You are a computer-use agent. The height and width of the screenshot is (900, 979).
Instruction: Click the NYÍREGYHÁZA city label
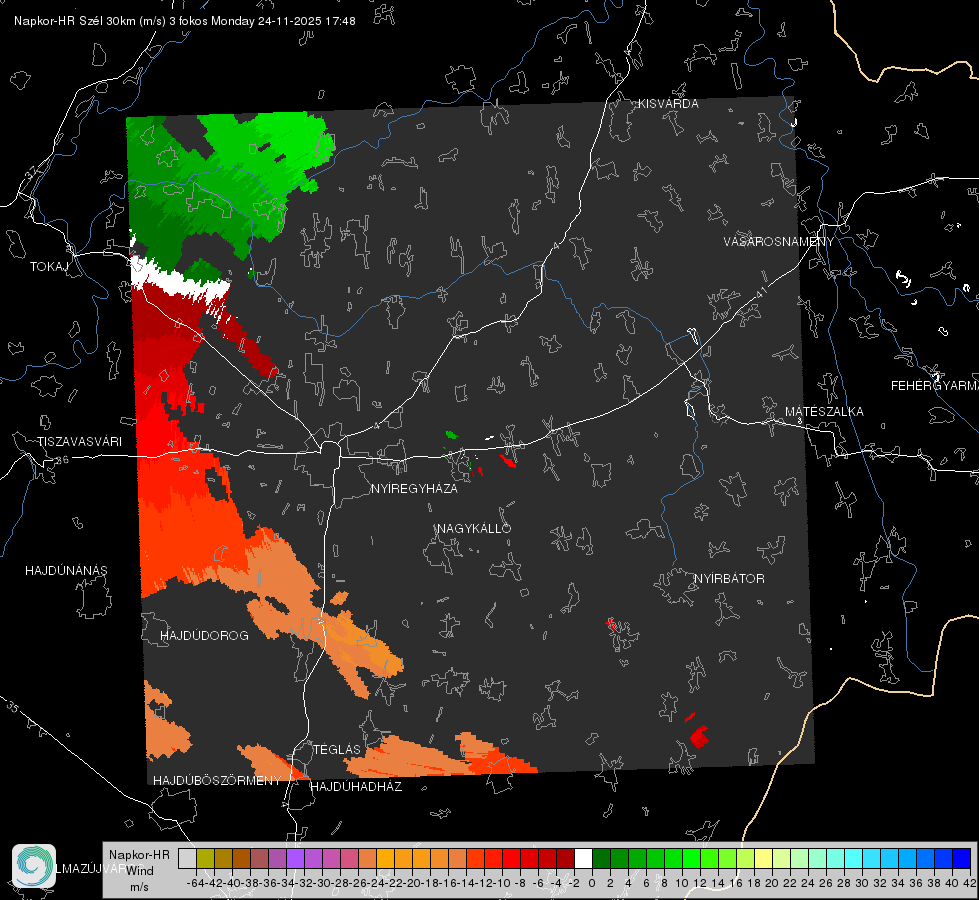(x=414, y=488)
